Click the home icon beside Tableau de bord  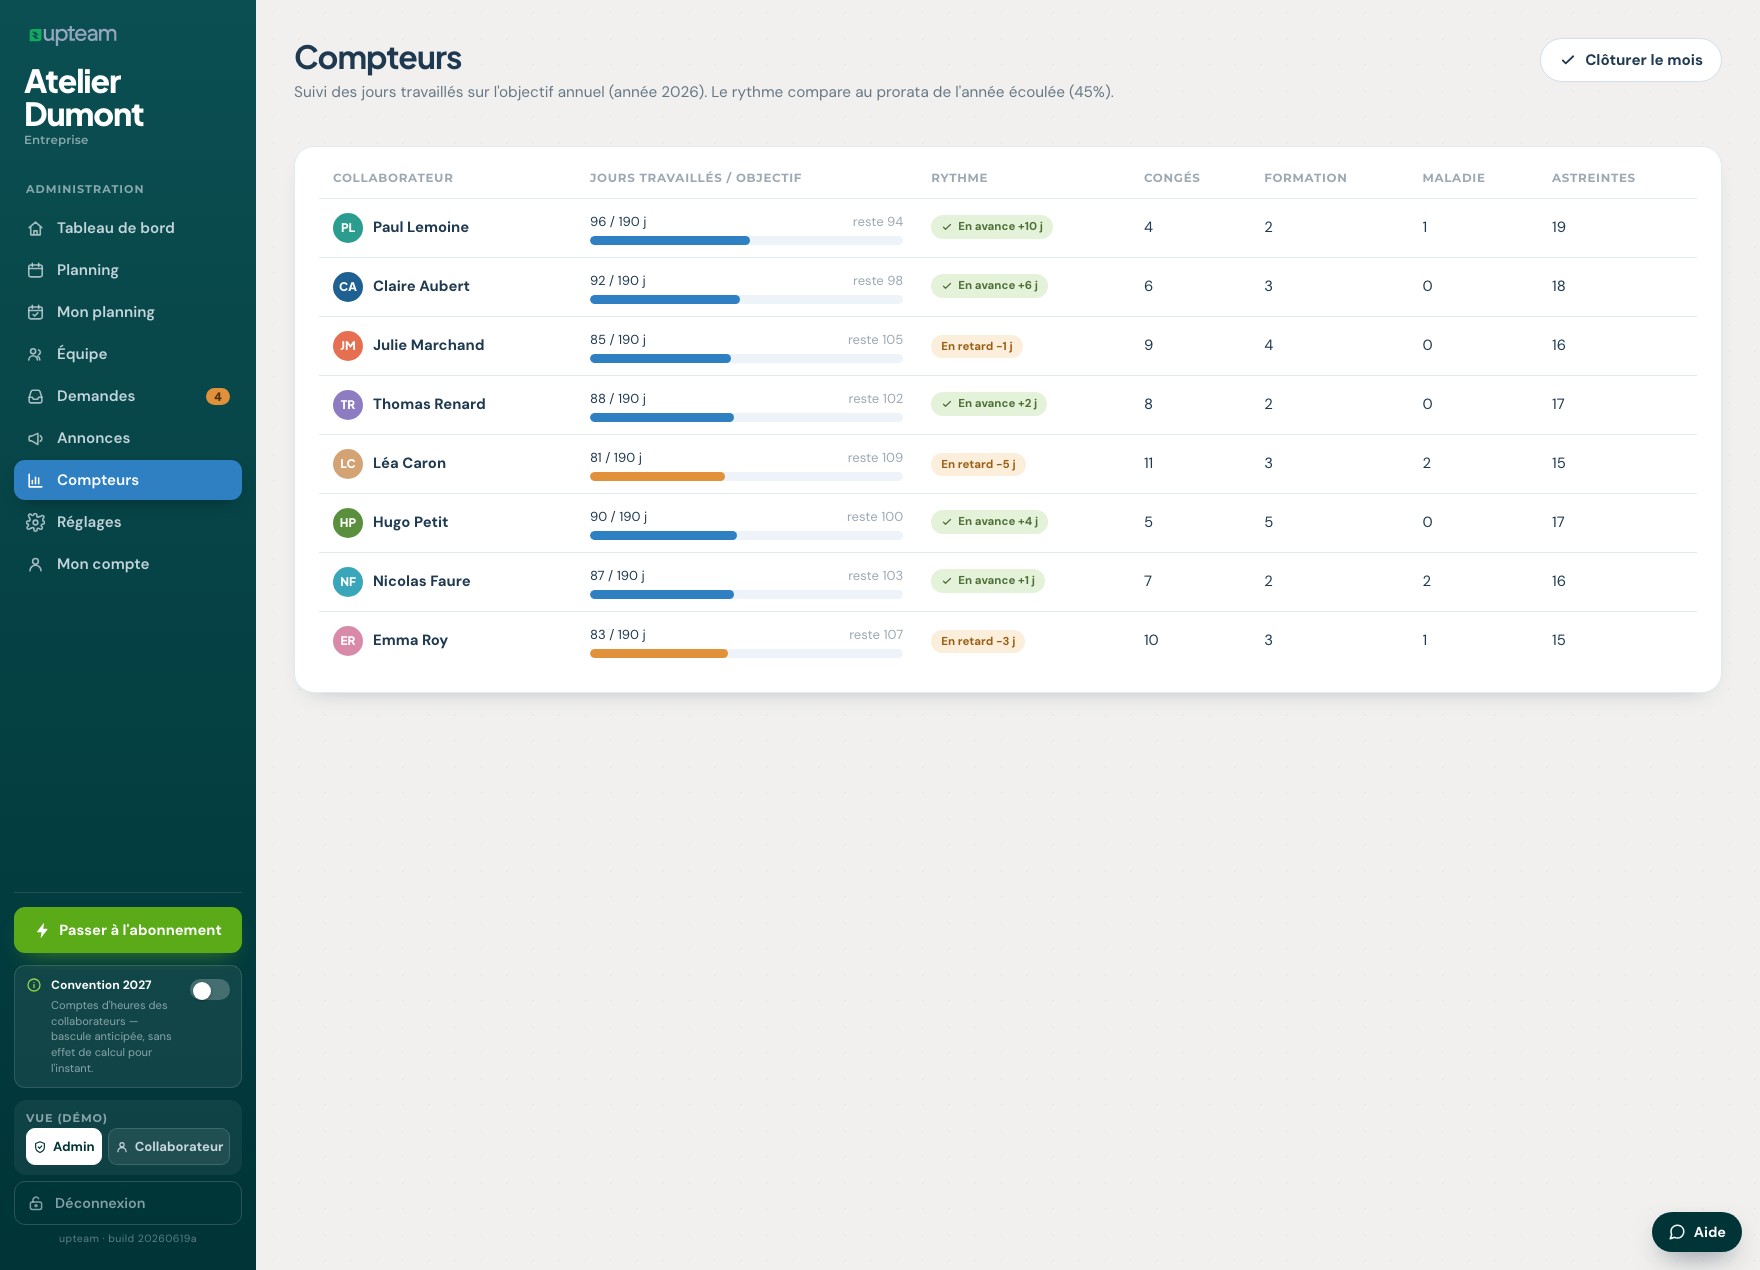[36, 228]
